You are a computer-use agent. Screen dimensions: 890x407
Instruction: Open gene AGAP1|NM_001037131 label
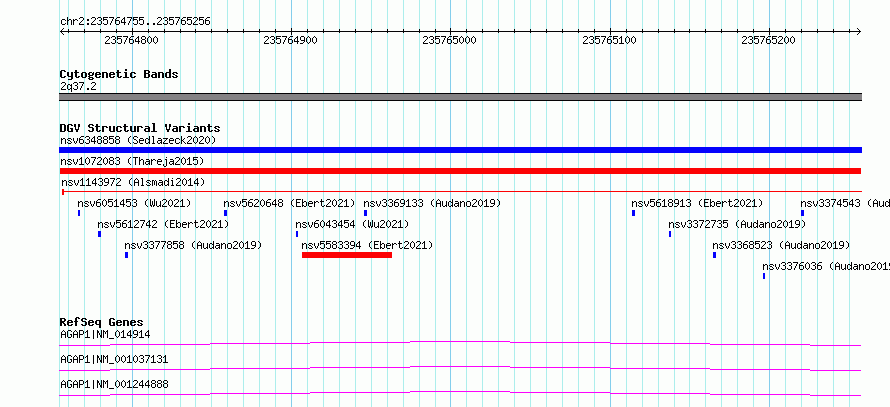(114, 359)
